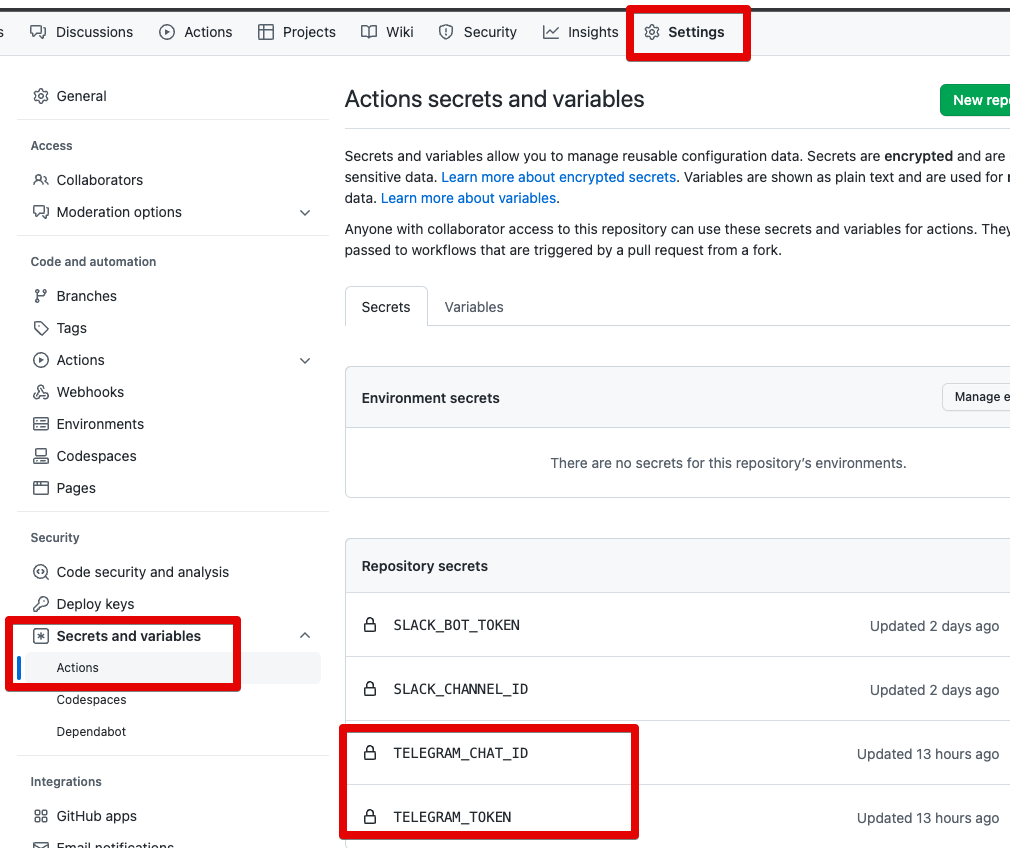
Task: Click the Wiki book icon
Action: (368, 32)
